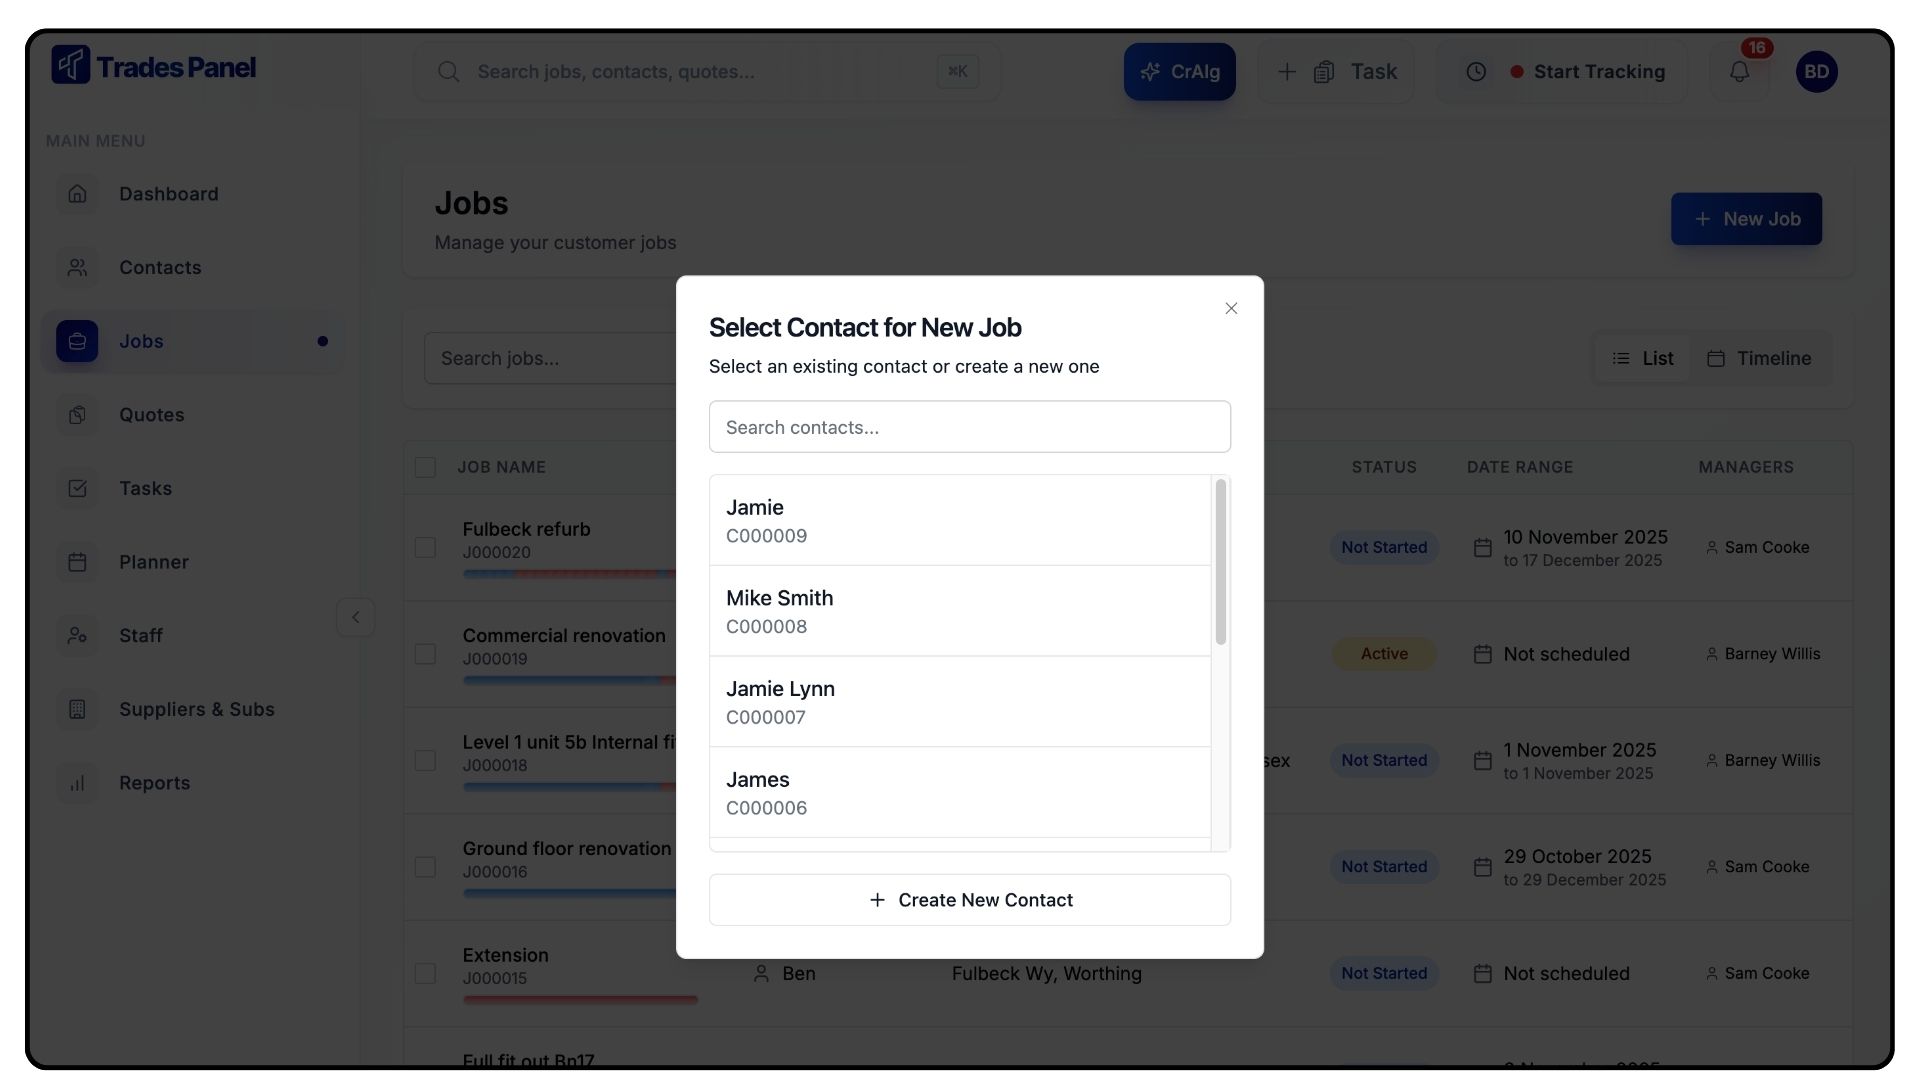Check the Commercial renovation job checkbox
The image size is (1920, 1080).
tap(425, 654)
